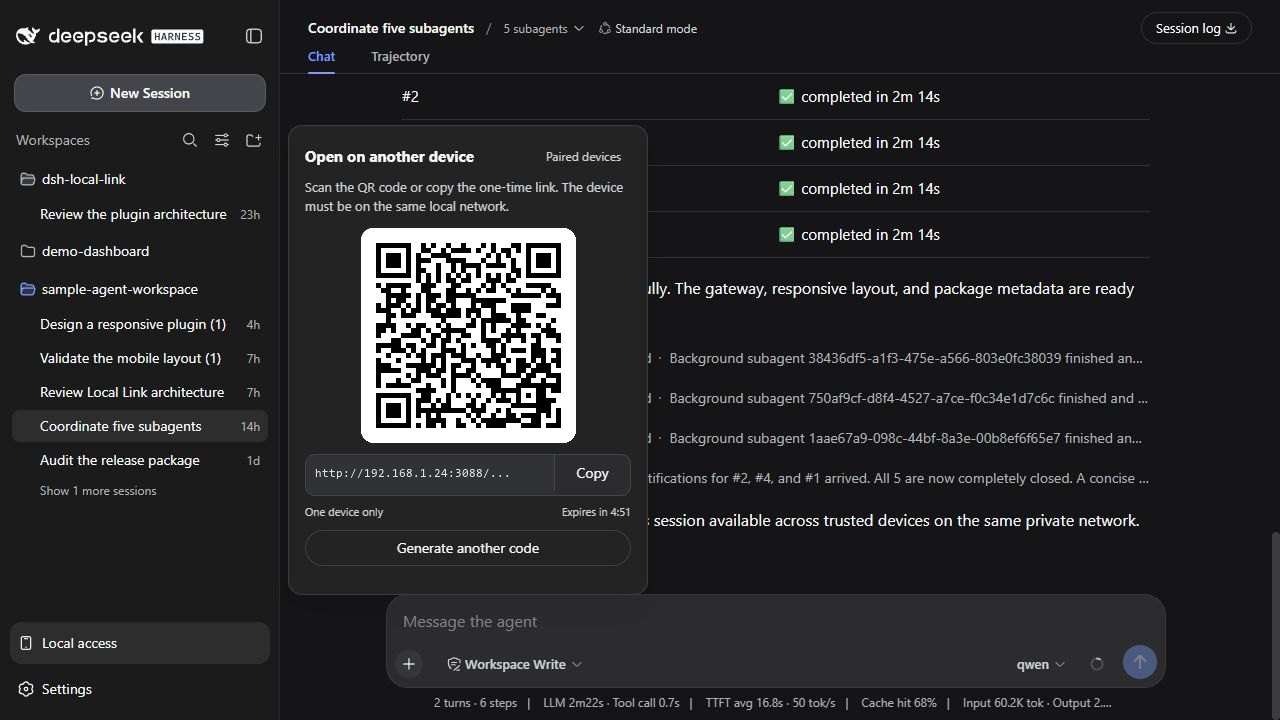Click subagent 38436df5 finished notification
The height and width of the screenshot is (720, 1280).
click(x=906, y=358)
